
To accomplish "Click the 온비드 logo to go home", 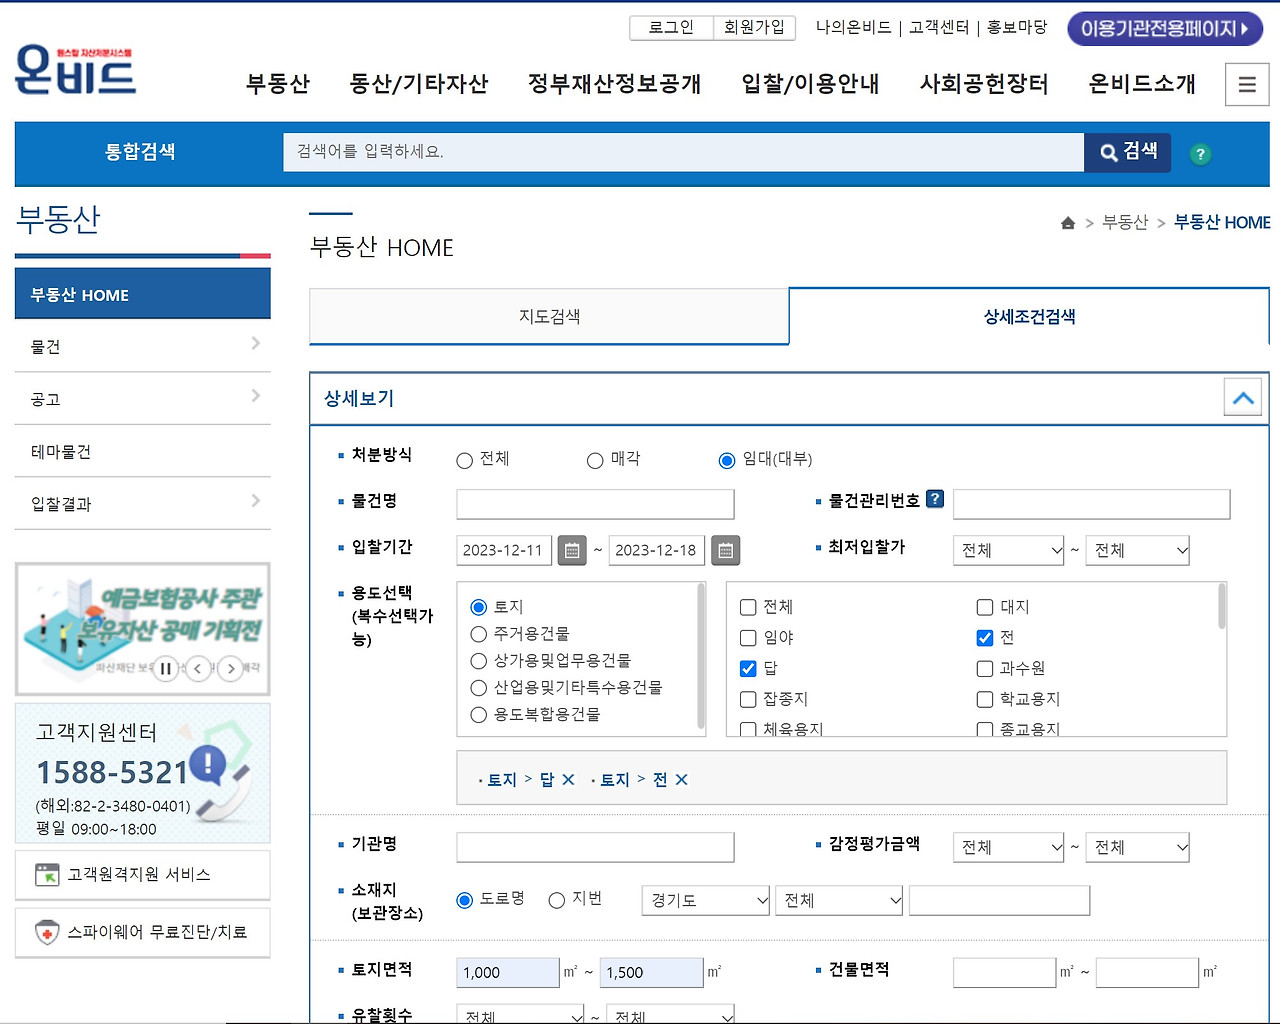I will coord(75,68).
